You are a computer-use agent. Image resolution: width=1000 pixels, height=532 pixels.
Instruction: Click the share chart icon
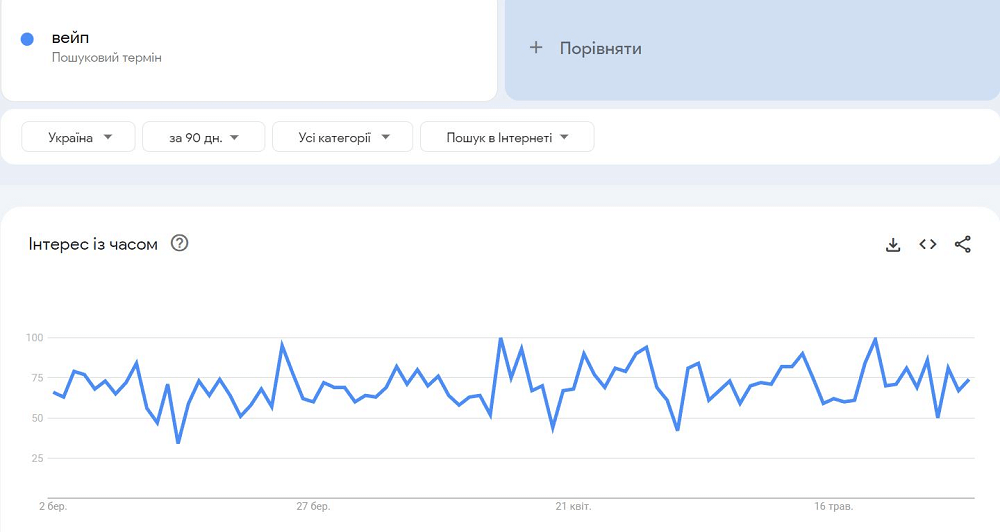963,244
